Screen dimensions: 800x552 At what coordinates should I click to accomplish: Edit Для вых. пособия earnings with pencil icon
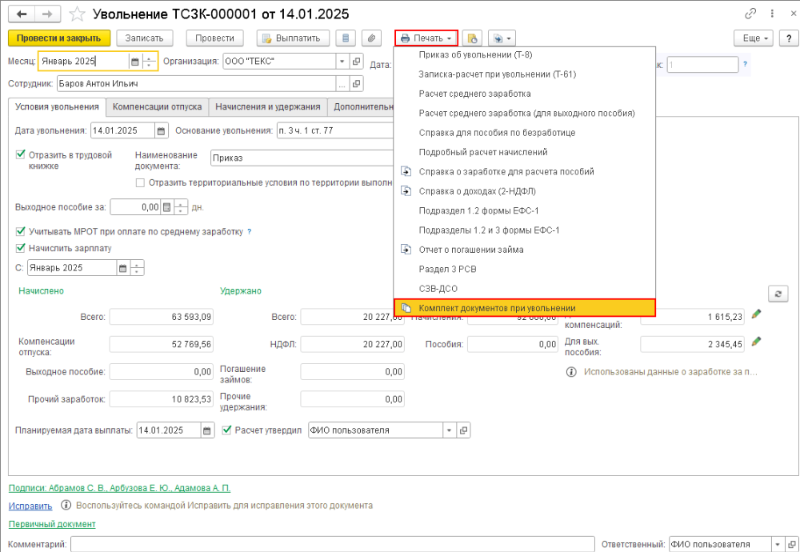[x=756, y=341]
